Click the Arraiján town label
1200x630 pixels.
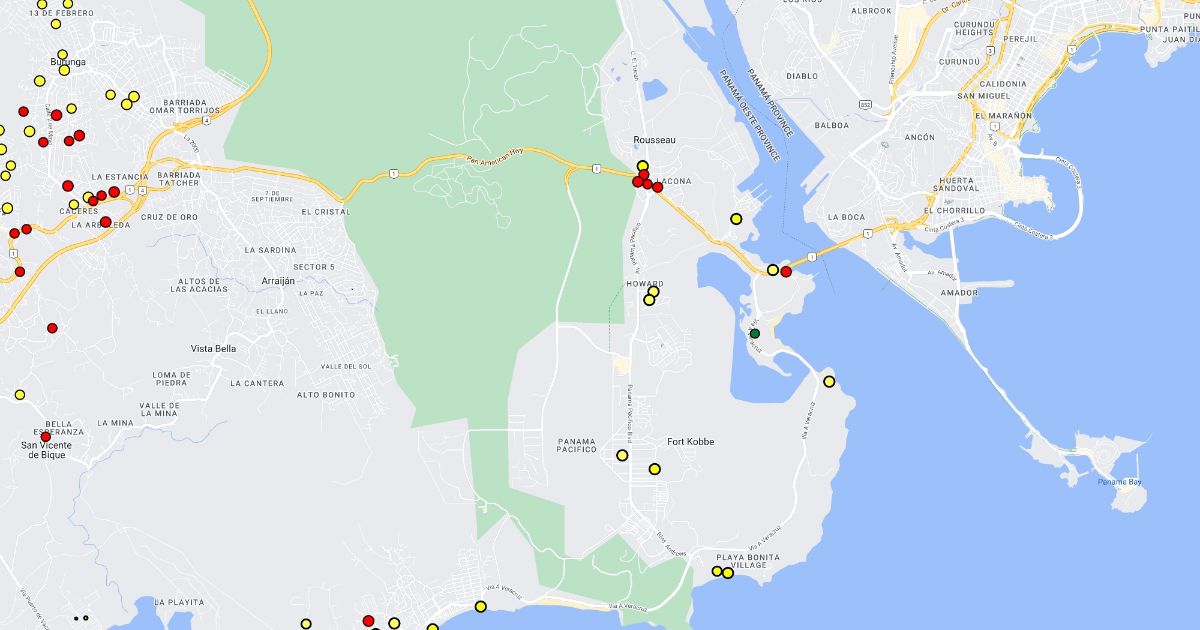pos(278,282)
